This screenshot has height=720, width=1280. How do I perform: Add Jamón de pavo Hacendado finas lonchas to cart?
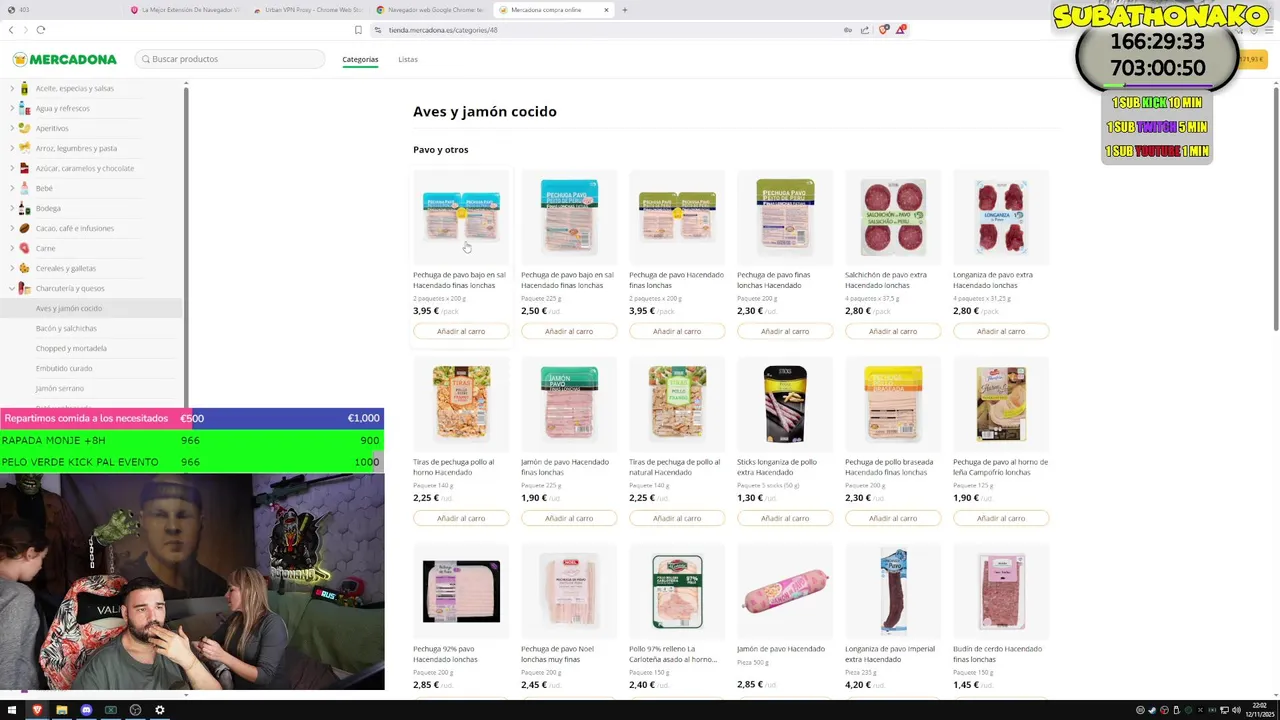569,518
